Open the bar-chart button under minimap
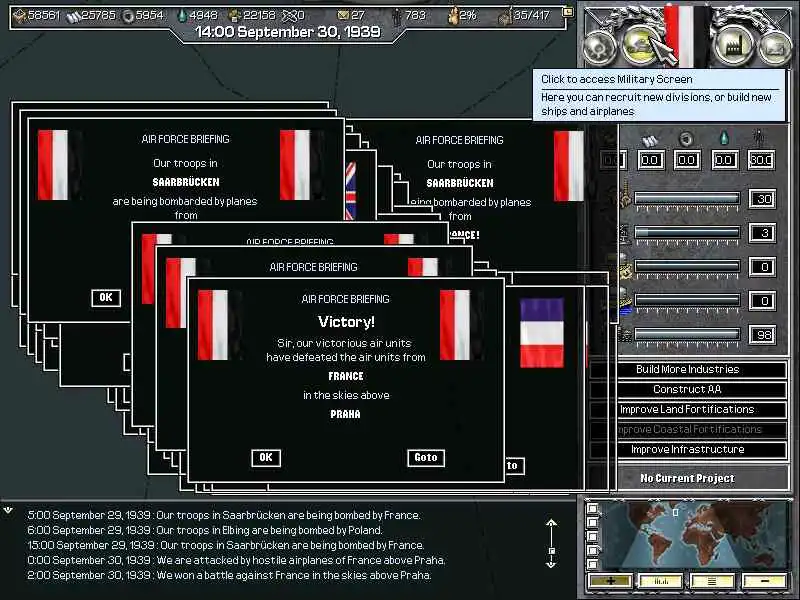This screenshot has width=800, height=600. coord(661,581)
